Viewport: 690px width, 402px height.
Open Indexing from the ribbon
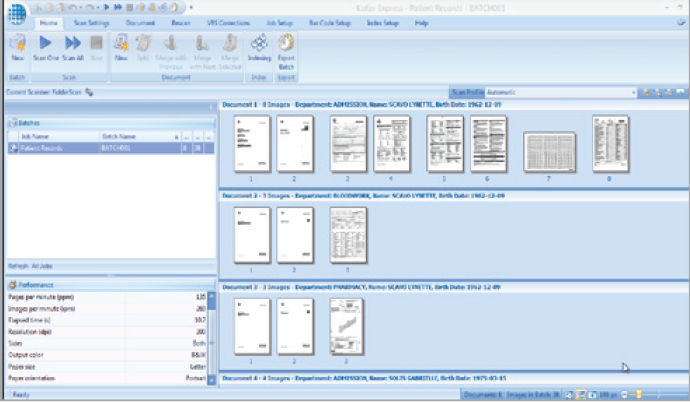[259, 47]
